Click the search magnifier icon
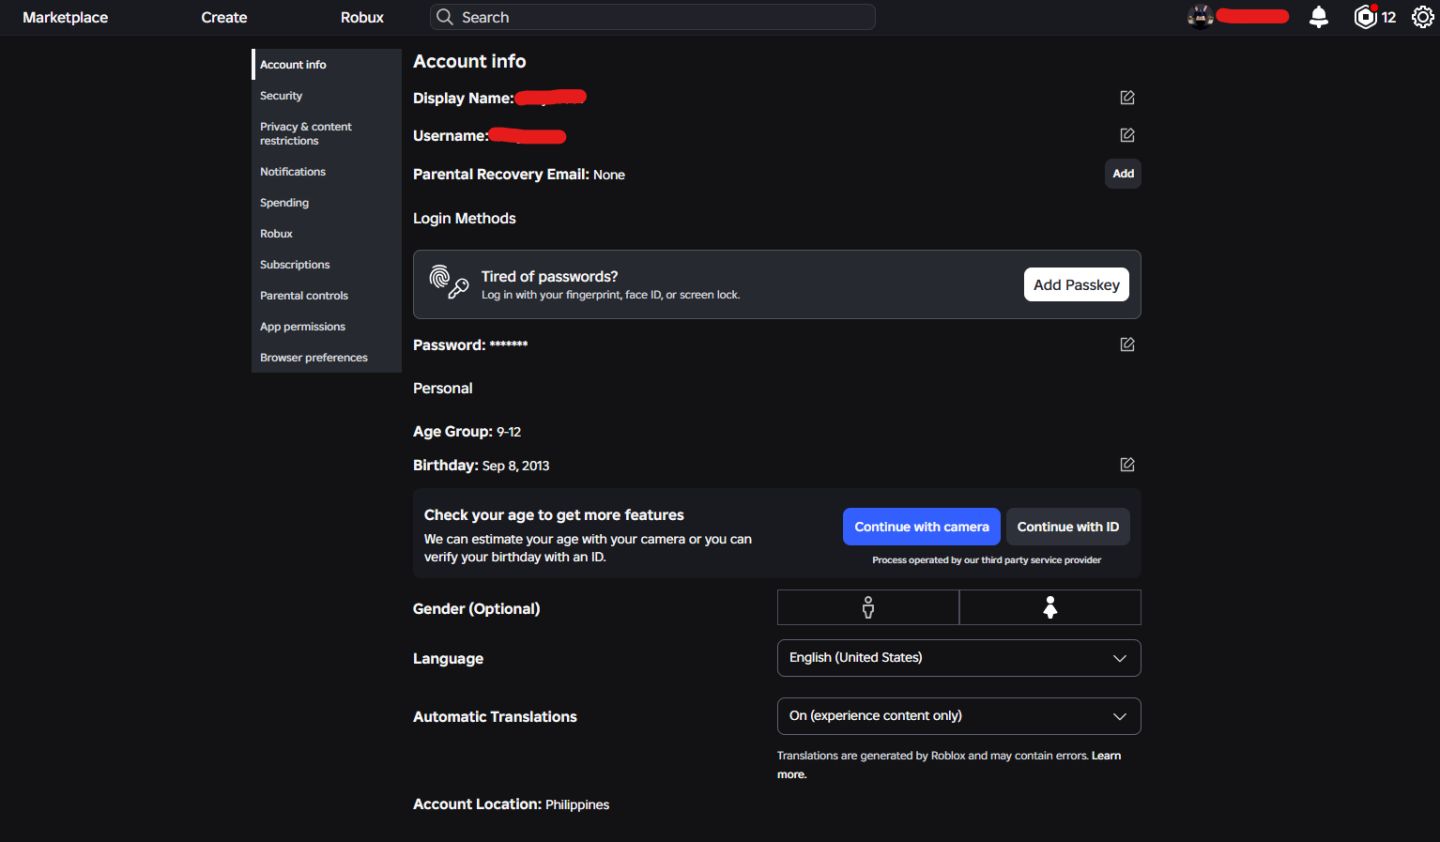 [x=445, y=17]
